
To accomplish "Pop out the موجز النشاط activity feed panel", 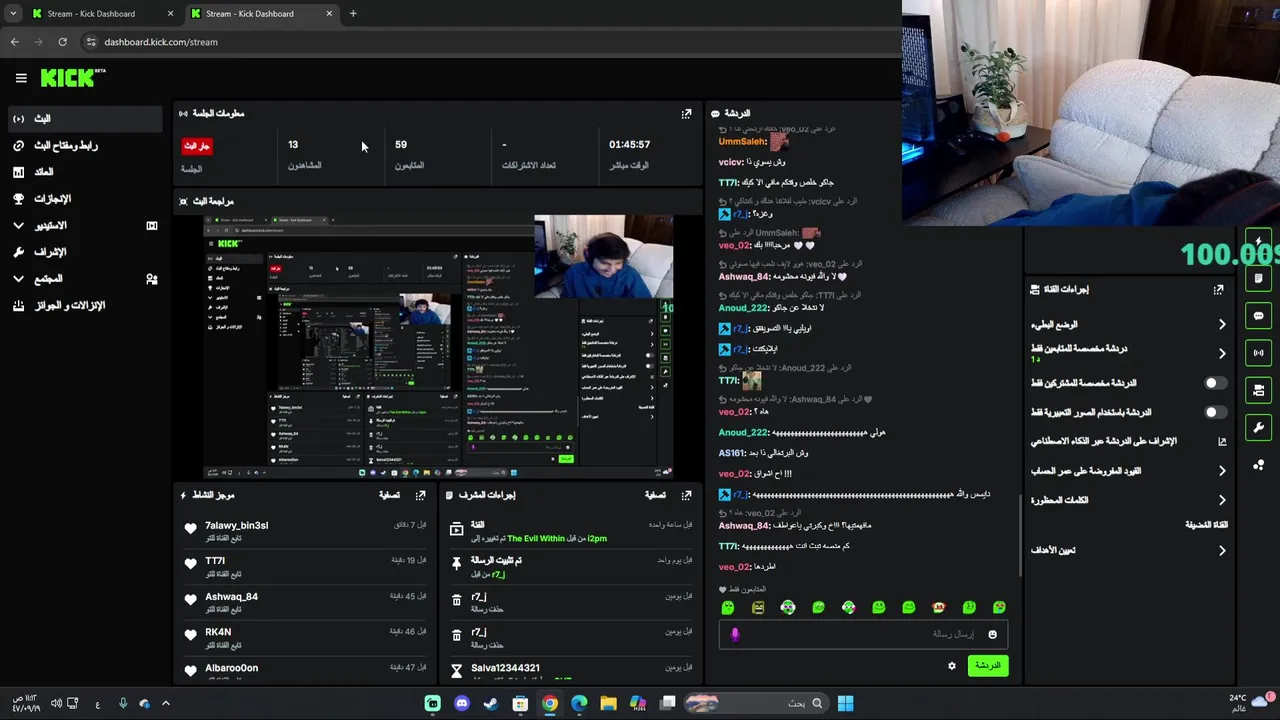I will pyautogui.click(x=420, y=495).
